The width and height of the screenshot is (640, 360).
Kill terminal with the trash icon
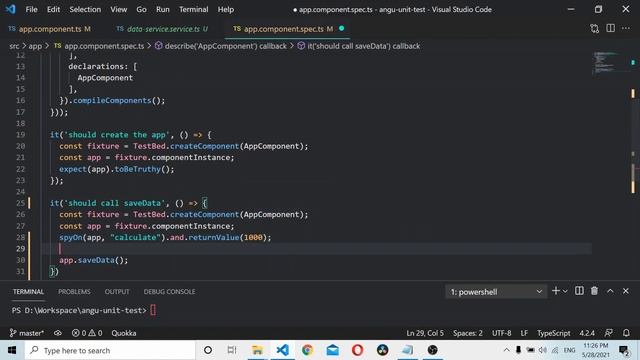point(594,291)
